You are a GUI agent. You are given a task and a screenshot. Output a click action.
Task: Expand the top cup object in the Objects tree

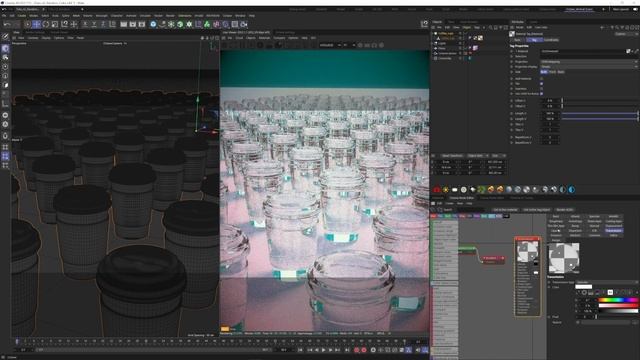pos(433,33)
